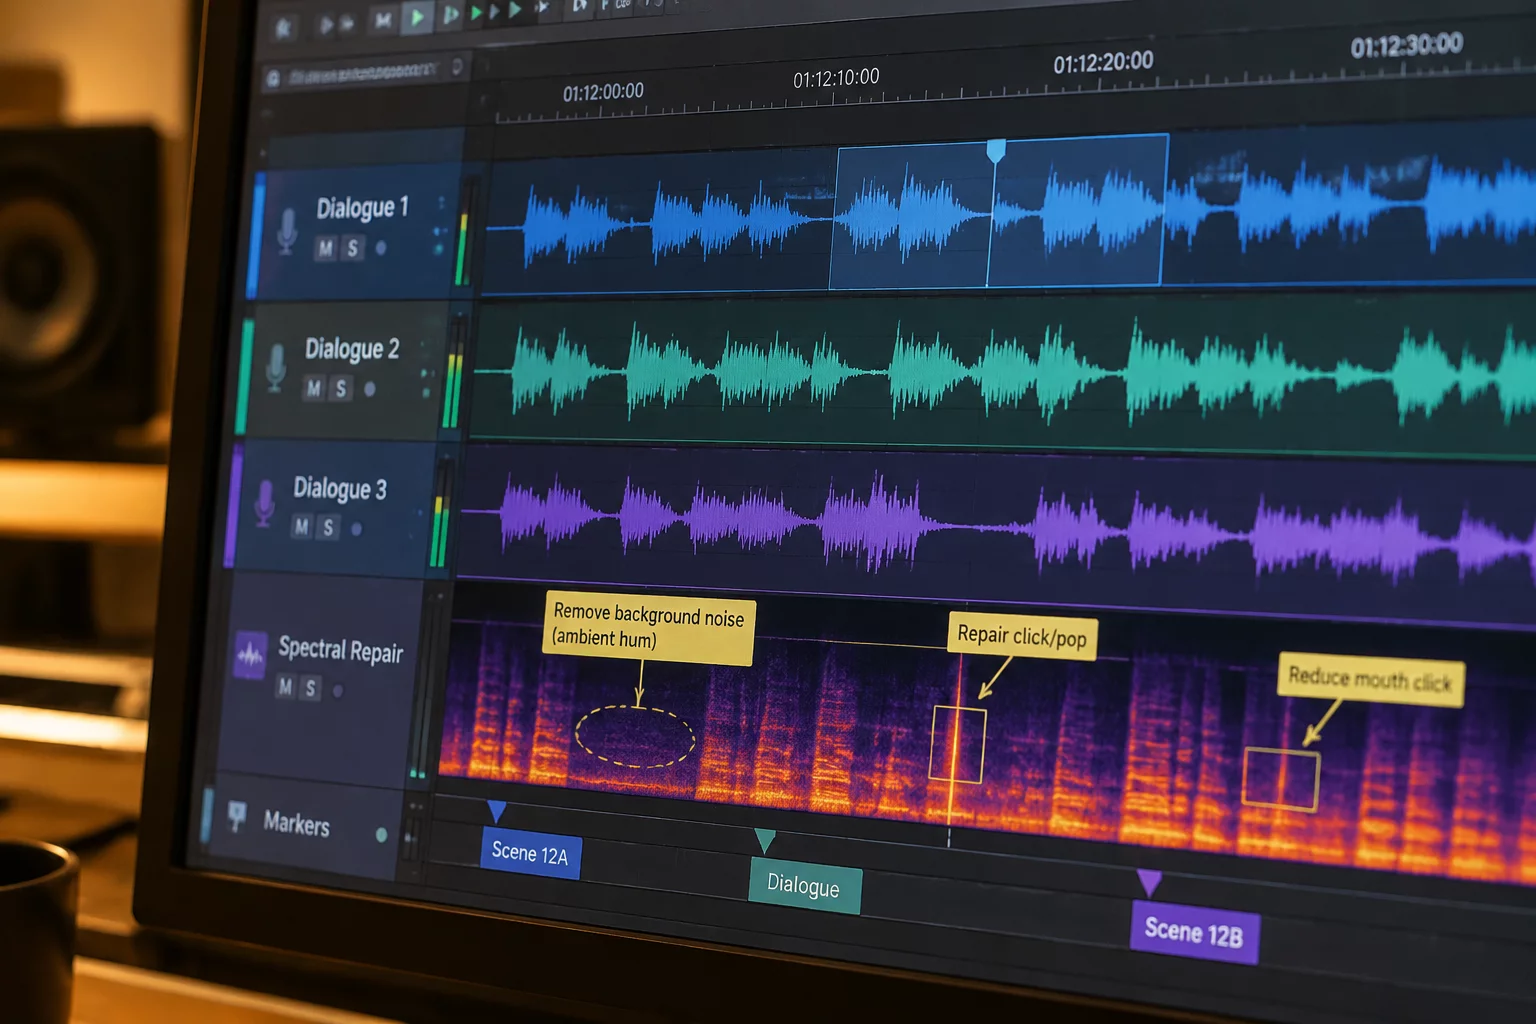Click the playhead handle on Dialogue 1 selection
Viewport: 1536px width, 1024px height.
(995, 151)
